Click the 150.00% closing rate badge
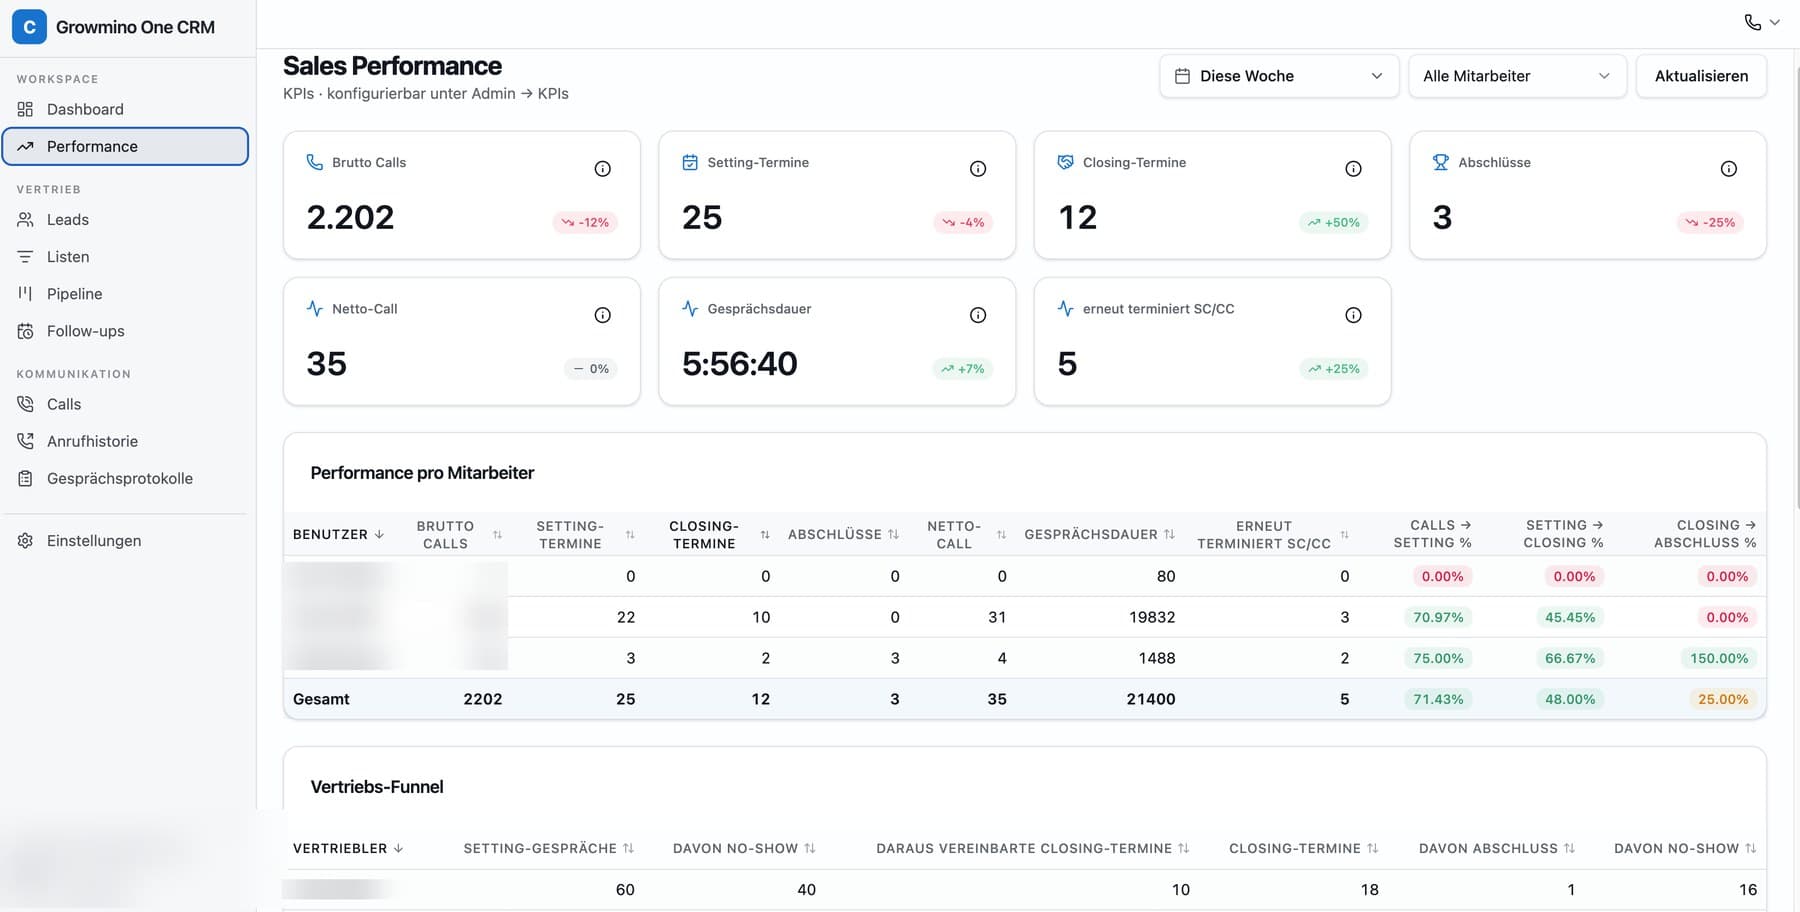The width and height of the screenshot is (1800, 912). [1719, 658]
